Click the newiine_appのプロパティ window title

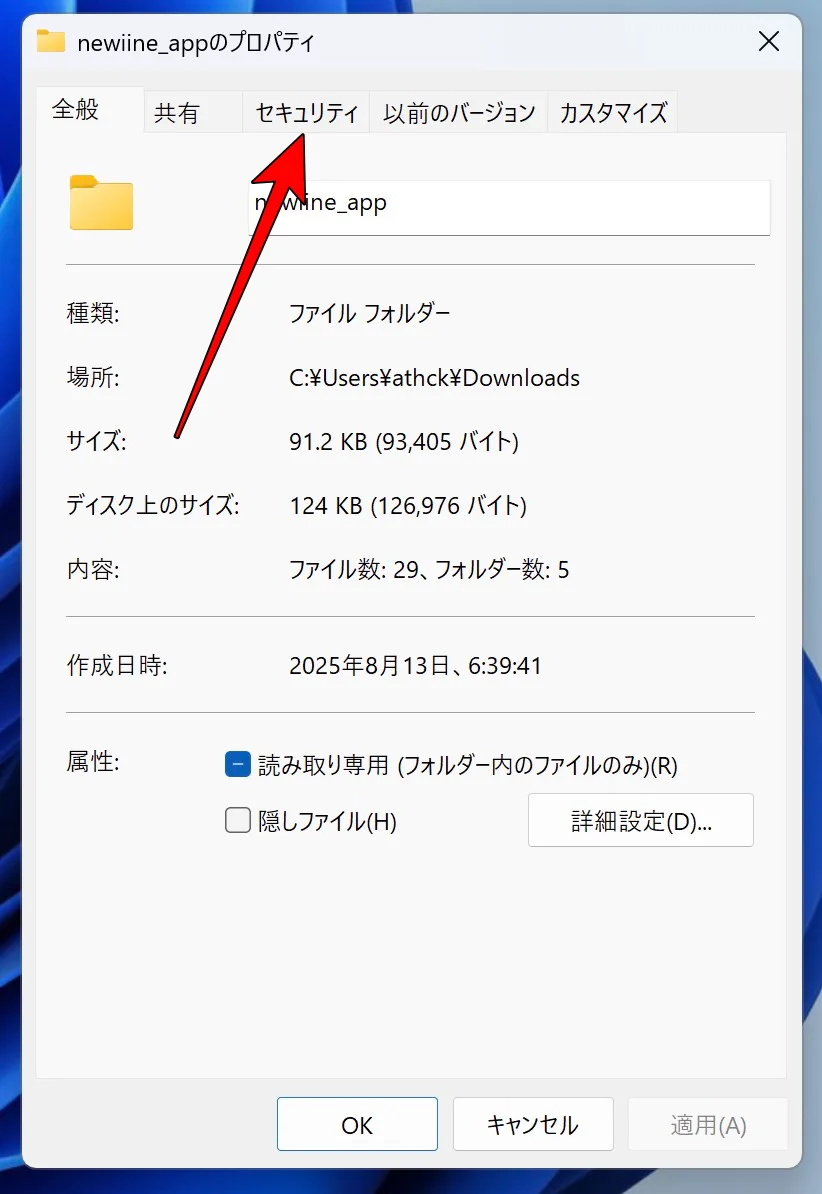[196, 42]
